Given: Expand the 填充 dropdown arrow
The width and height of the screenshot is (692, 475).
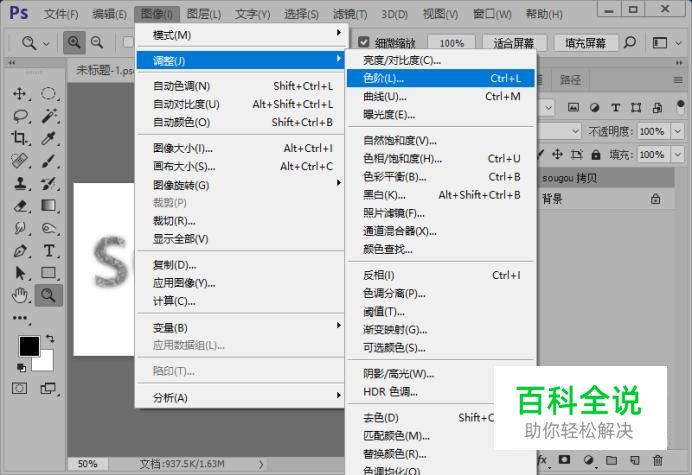Looking at the screenshot, I should click(x=677, y=155).
